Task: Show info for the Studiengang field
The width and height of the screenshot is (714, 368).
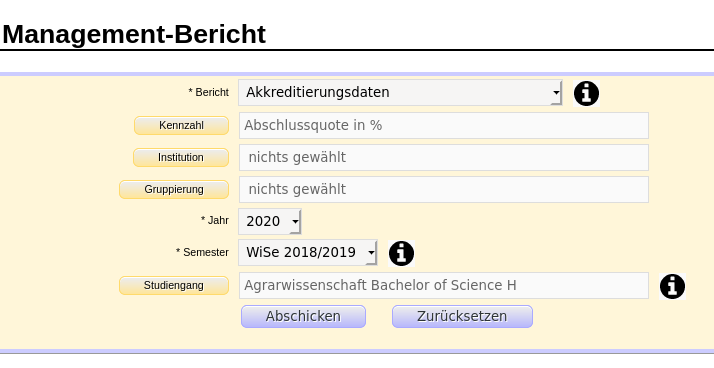Action: (672, 286)
